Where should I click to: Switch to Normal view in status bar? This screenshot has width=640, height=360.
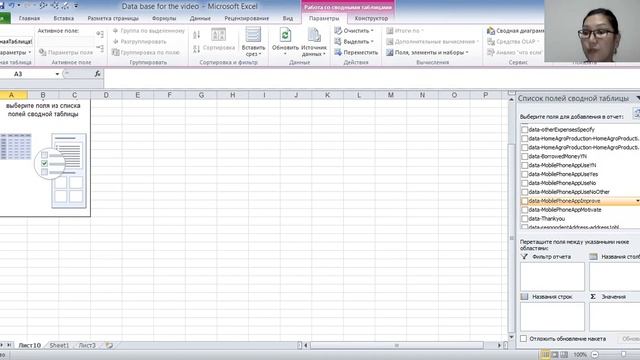545,355
